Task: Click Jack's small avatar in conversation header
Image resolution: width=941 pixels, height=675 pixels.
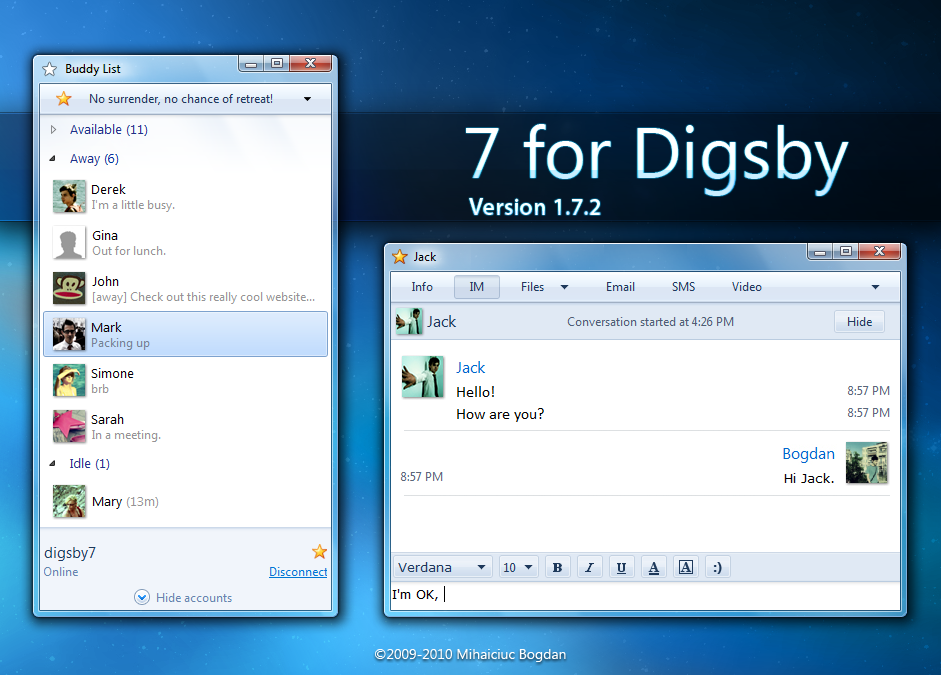Action: point(409,322)
